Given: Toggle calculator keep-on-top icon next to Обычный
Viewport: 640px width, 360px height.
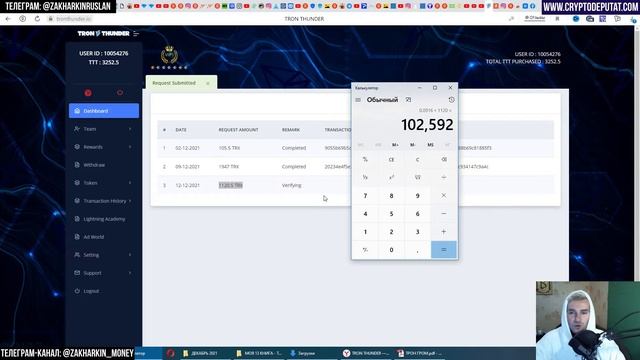Looking at the screenshot, I should click(408, 100).
